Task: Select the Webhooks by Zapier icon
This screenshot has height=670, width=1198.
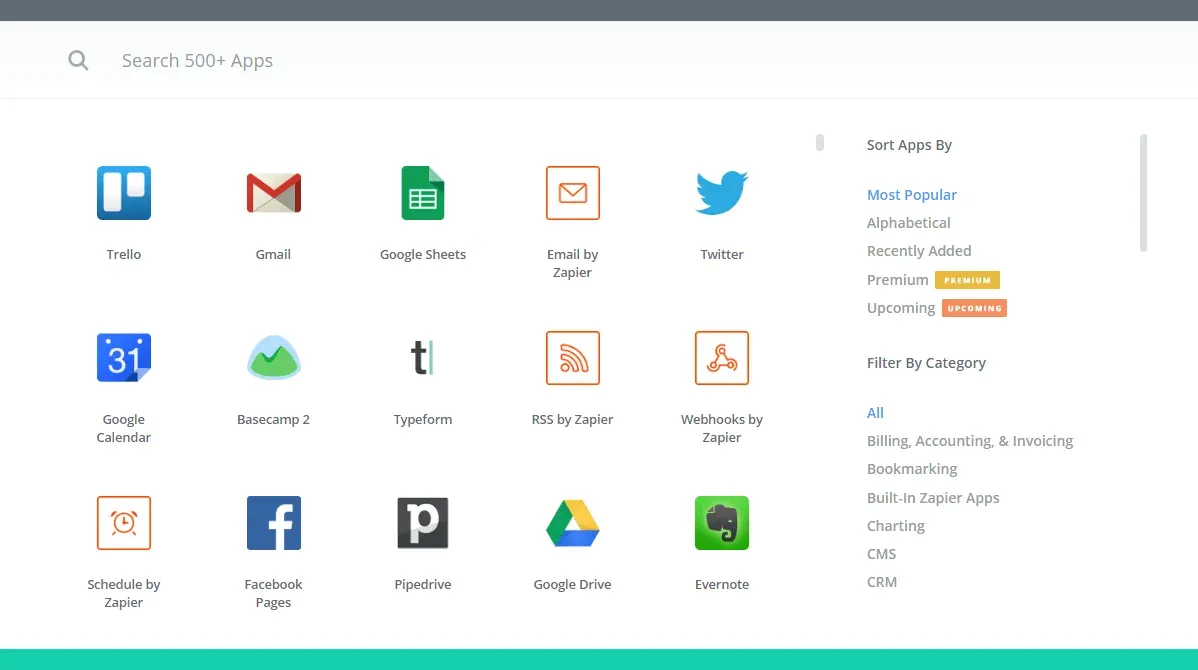Action: (x=721, y=358)
